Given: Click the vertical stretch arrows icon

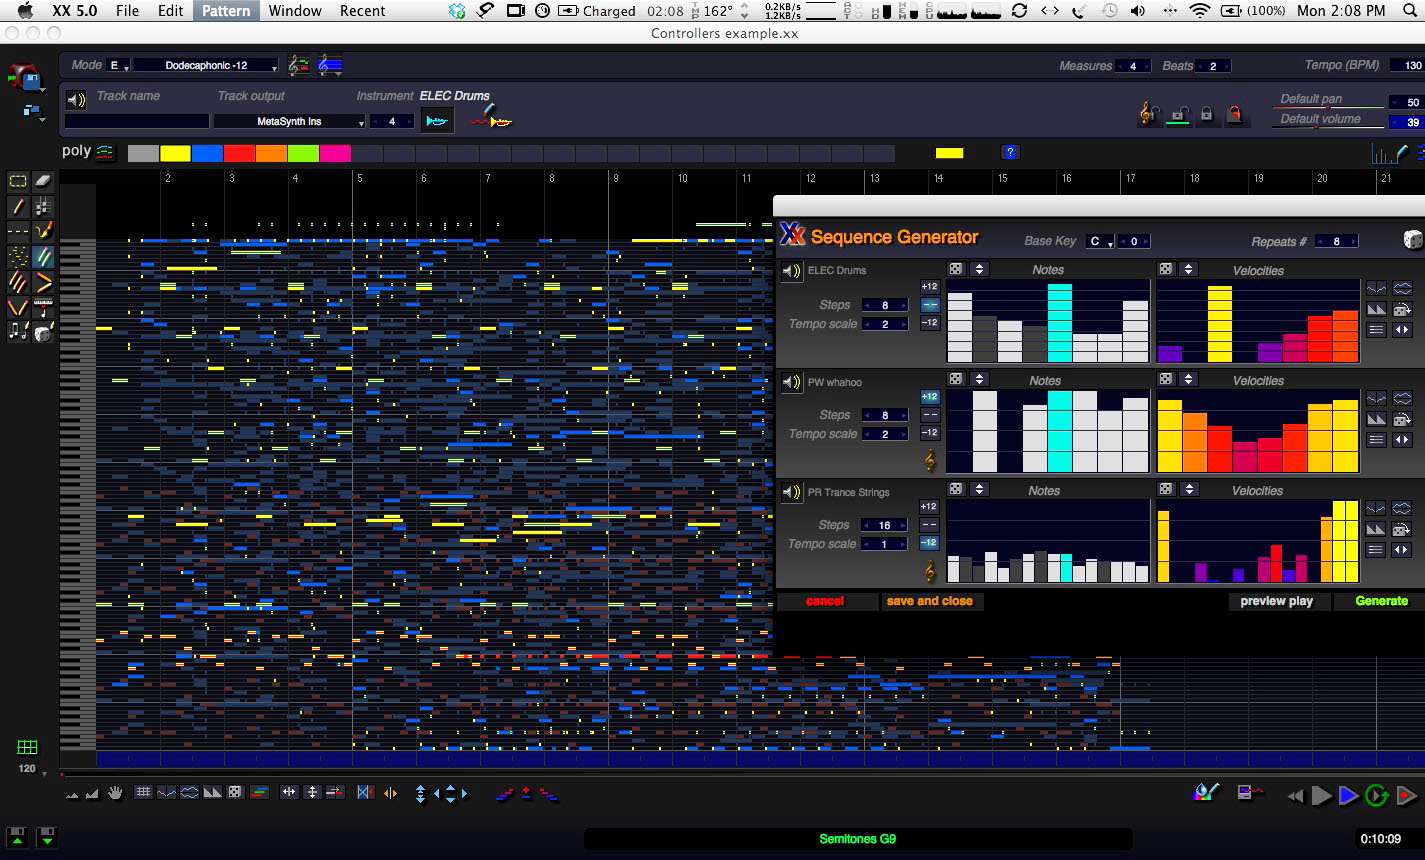Looking at the screenshot, I should point(312,792).
